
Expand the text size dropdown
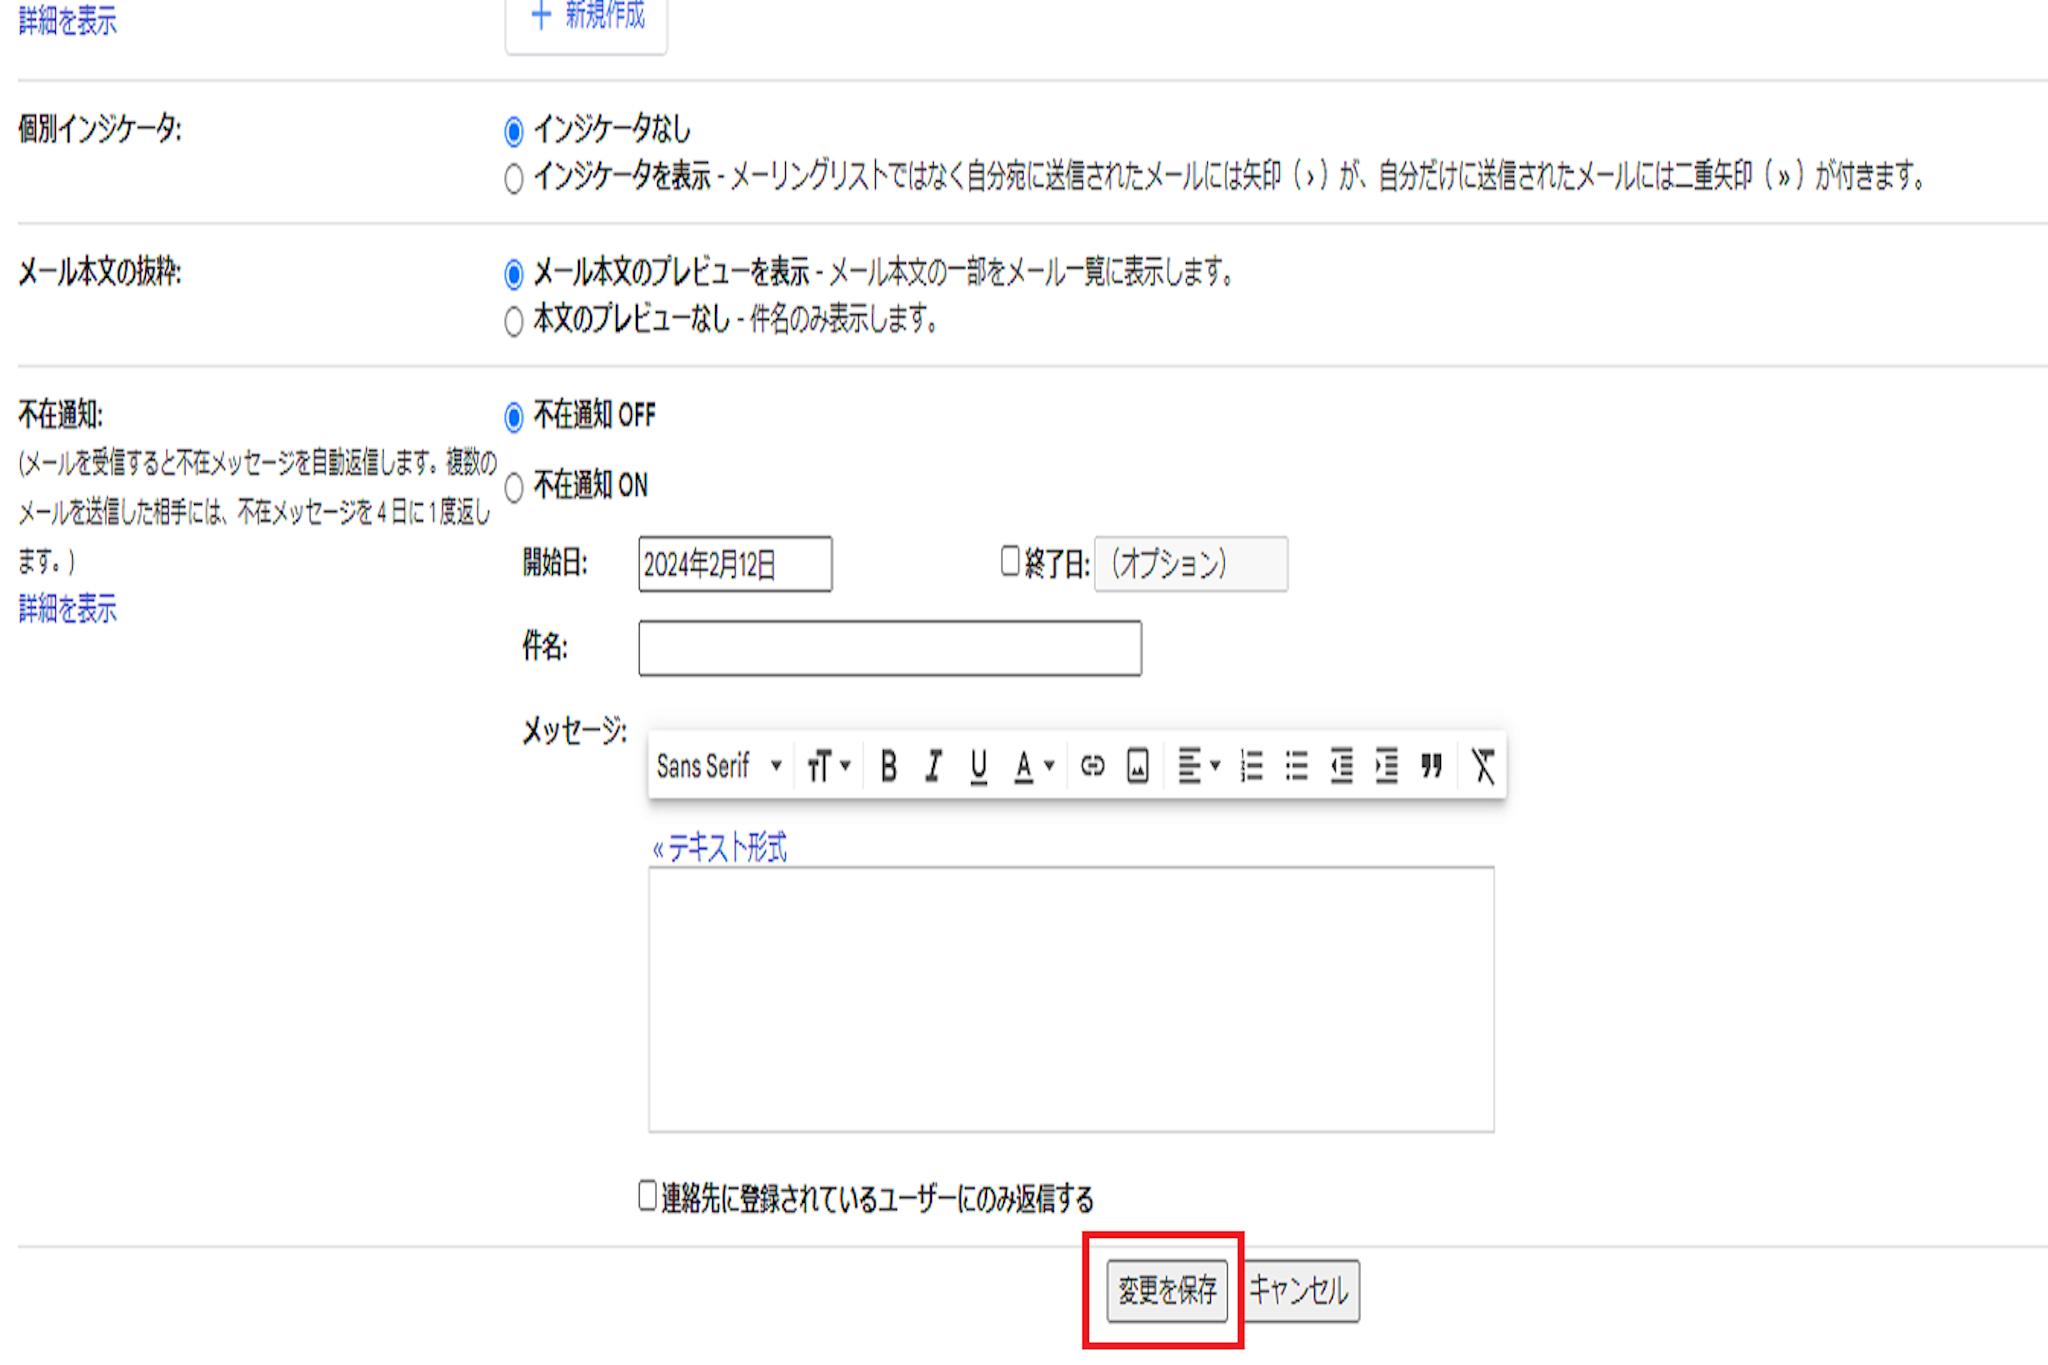(x=828, y=767)
